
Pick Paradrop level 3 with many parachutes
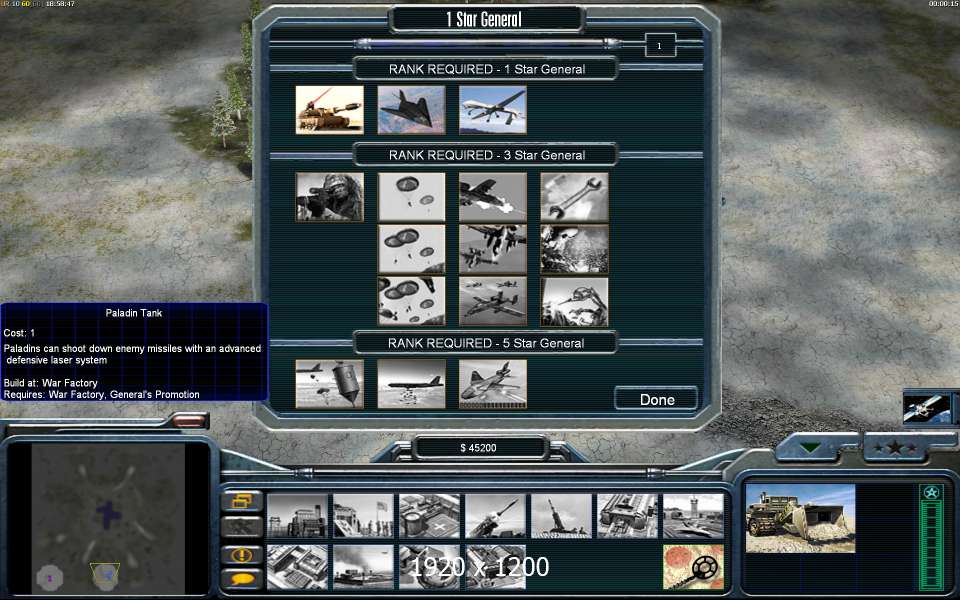tap(411, 301)
